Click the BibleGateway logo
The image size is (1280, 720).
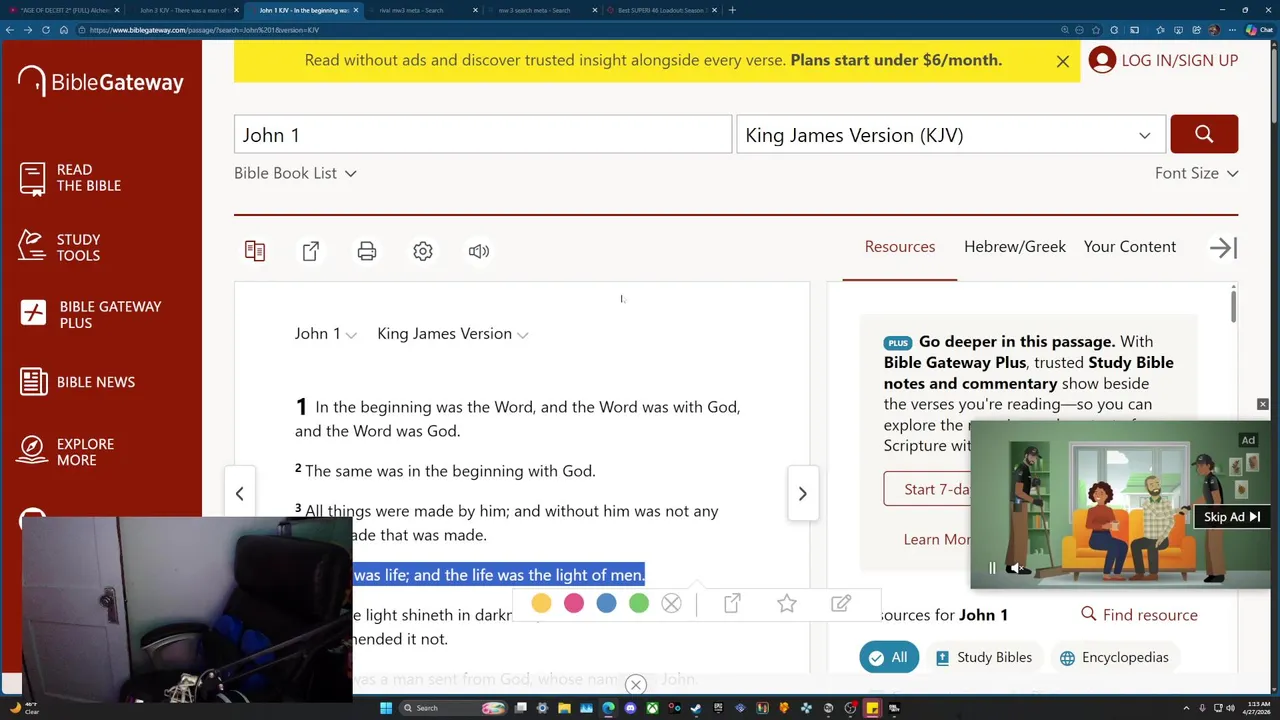coord(100,82)
